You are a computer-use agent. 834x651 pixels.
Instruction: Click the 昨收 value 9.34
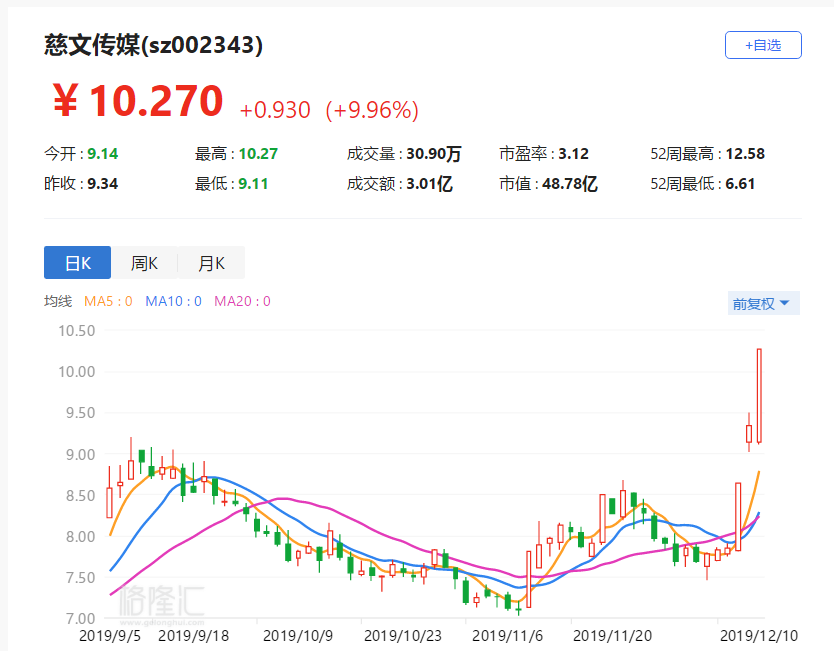103,183
